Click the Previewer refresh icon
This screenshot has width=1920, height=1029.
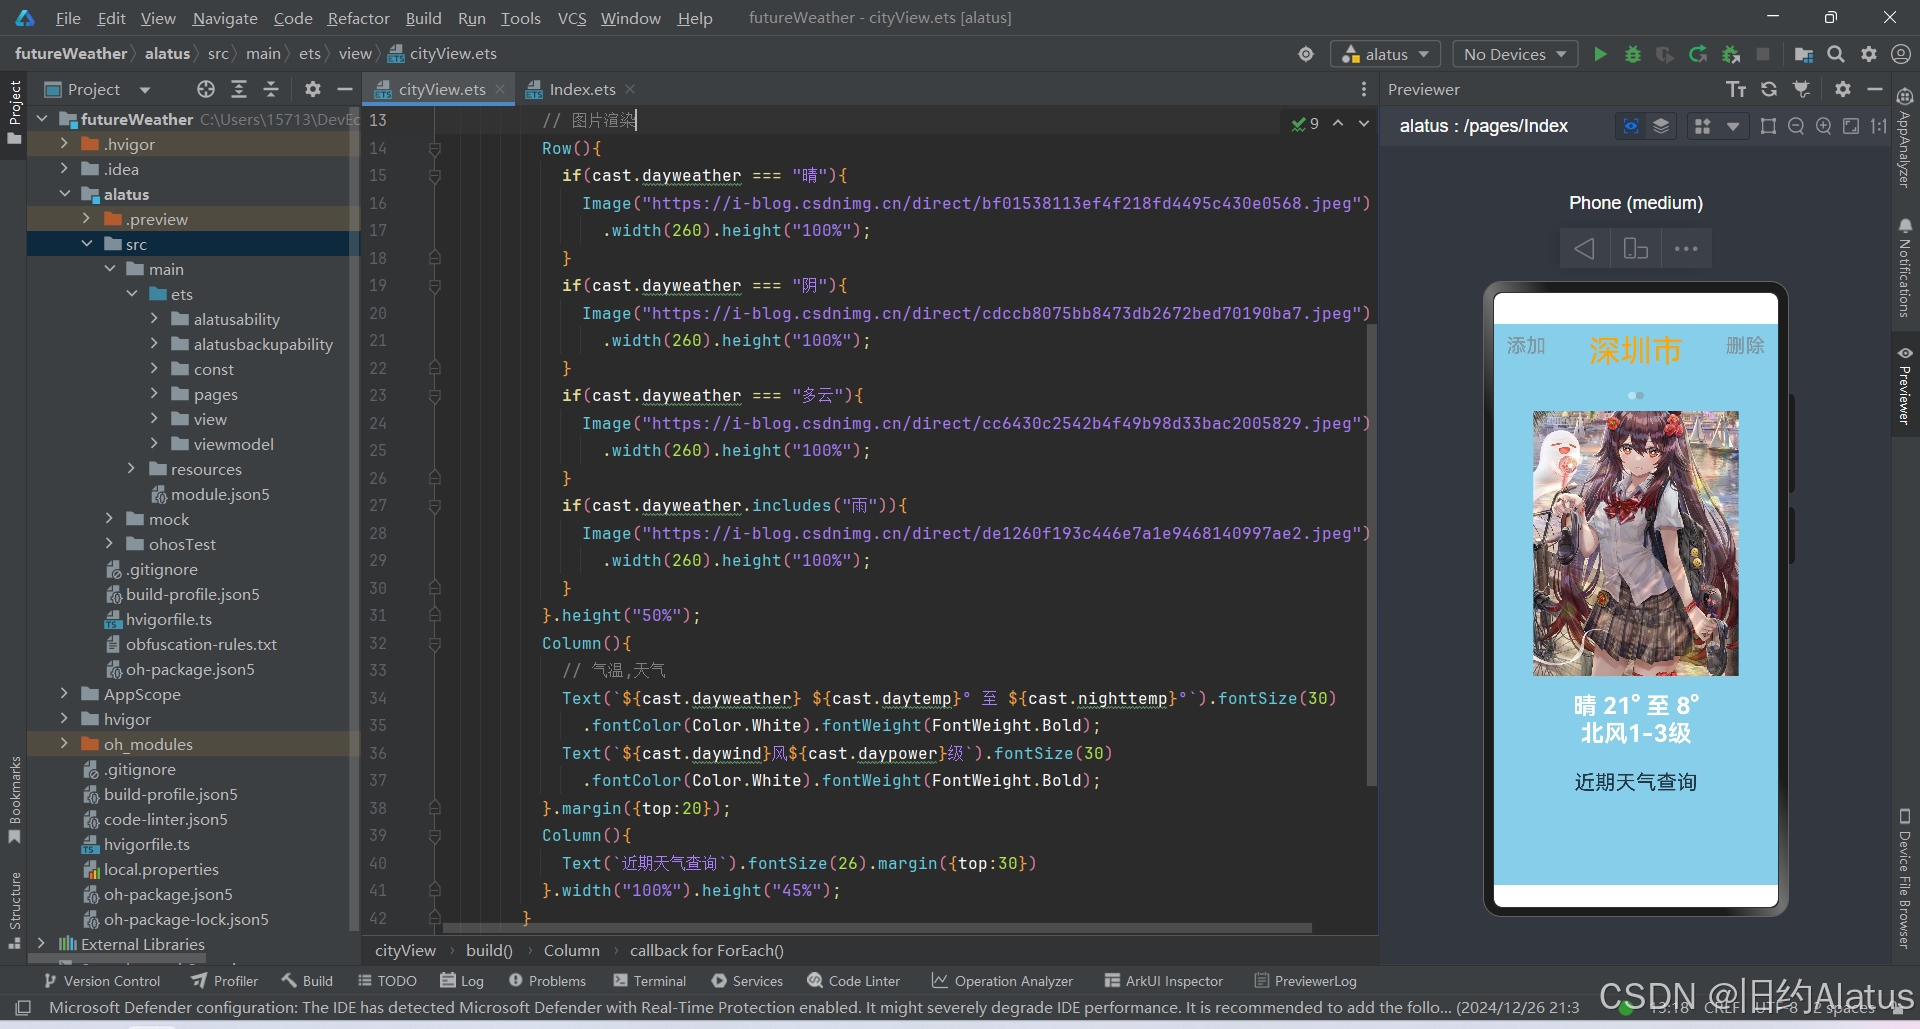coord(1769,89)
